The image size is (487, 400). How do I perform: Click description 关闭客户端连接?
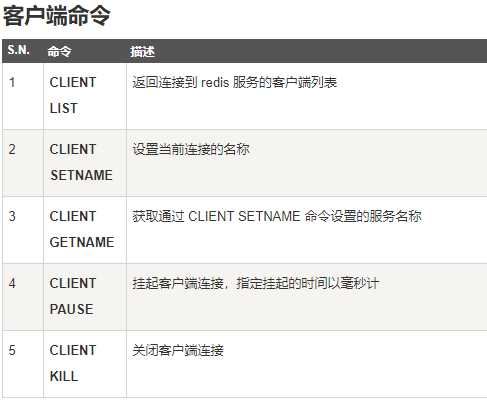pyautogui.click(x=178, y=350)
